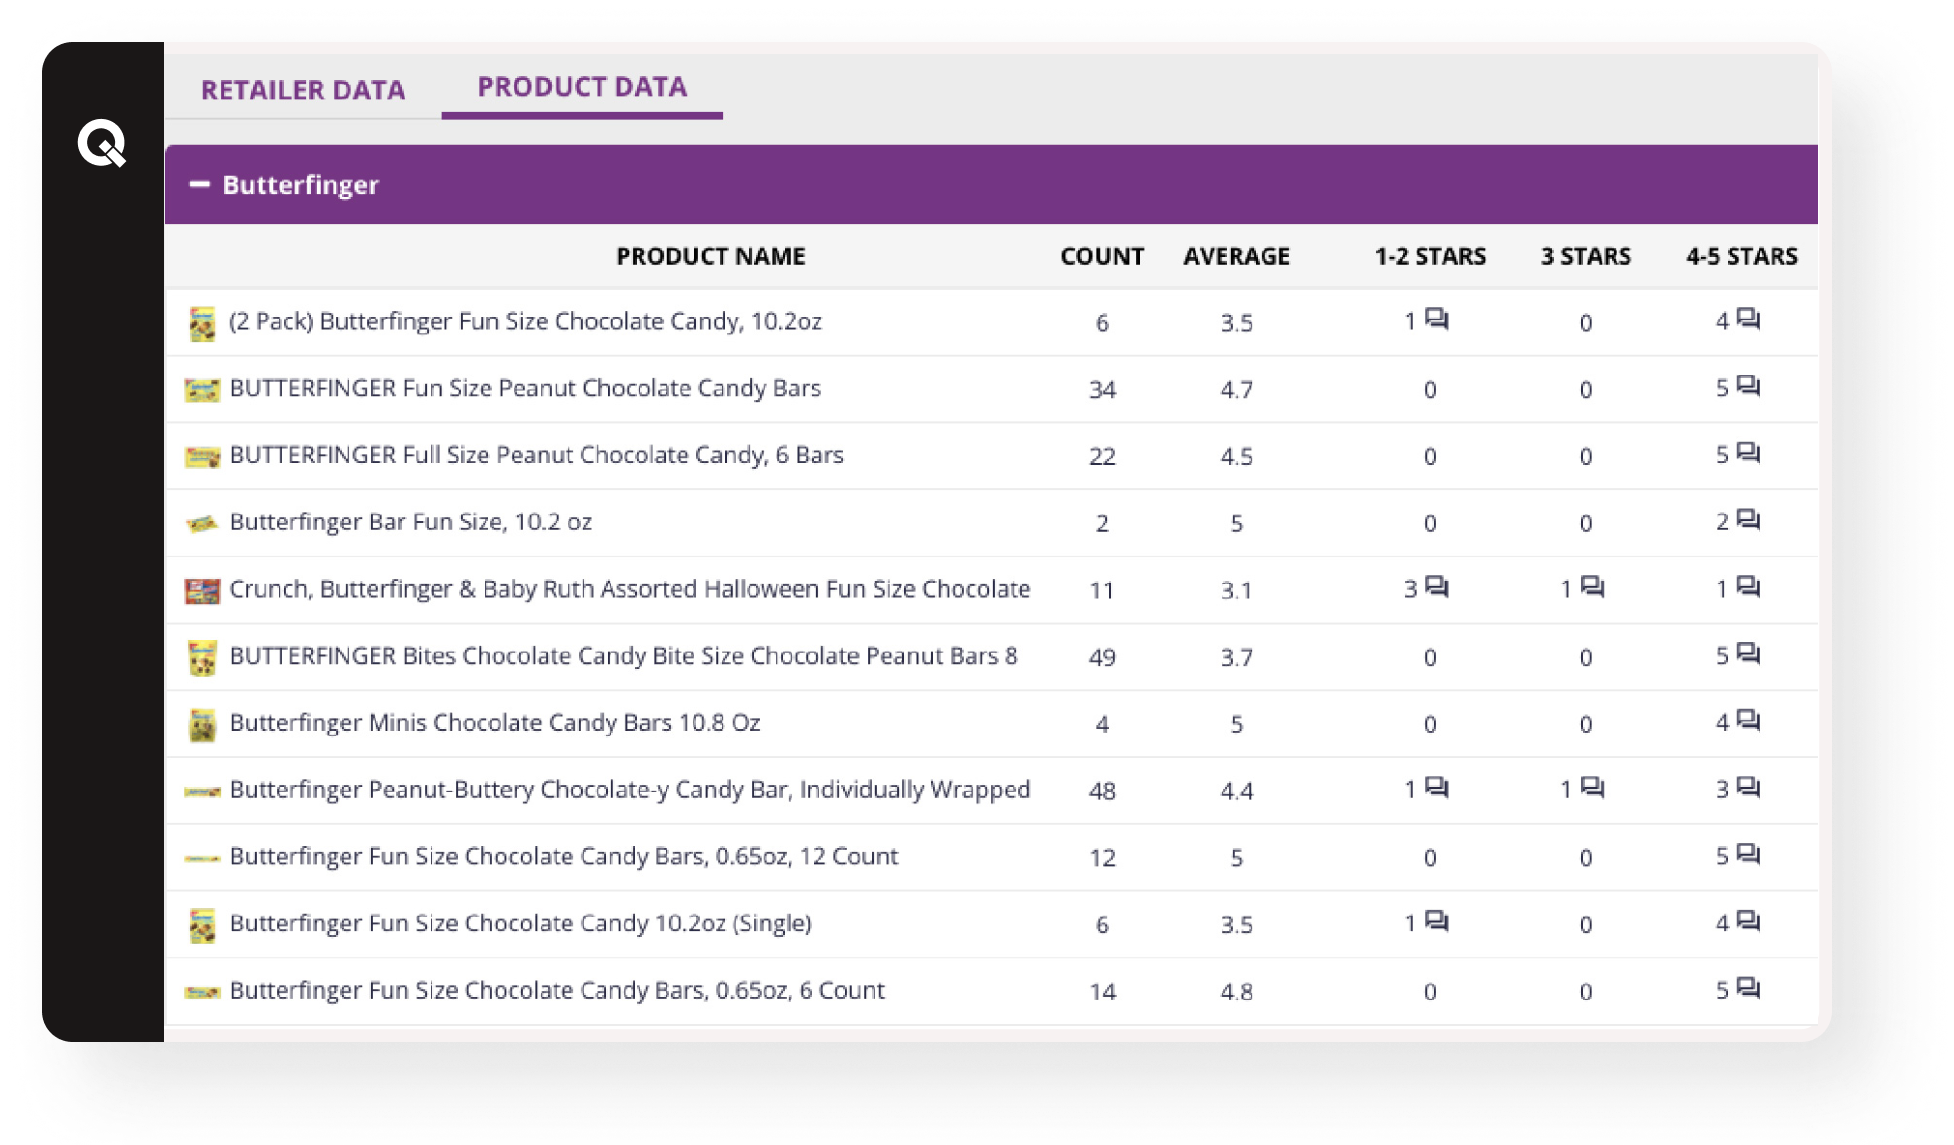Click average 4.7 for Fun Size Peanut Bars
This screenshot has width=1954, height=1145.
(1237, 389)
